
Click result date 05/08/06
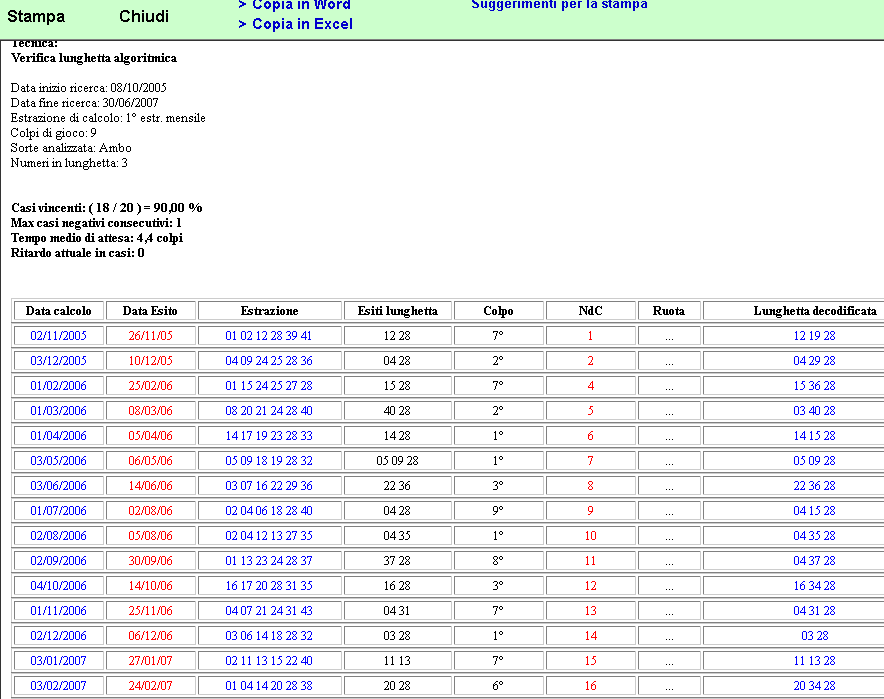pyautogui.click(x=151, y=536)
